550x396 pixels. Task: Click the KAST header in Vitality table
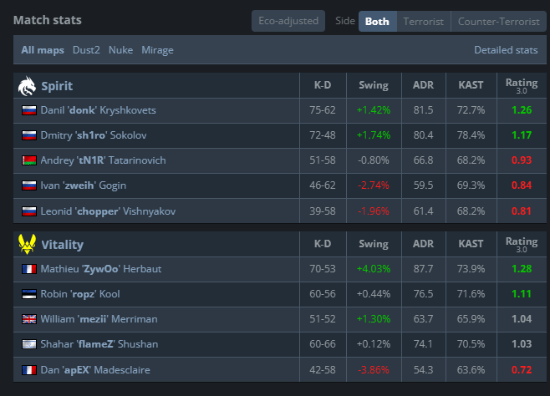point(471,244)
